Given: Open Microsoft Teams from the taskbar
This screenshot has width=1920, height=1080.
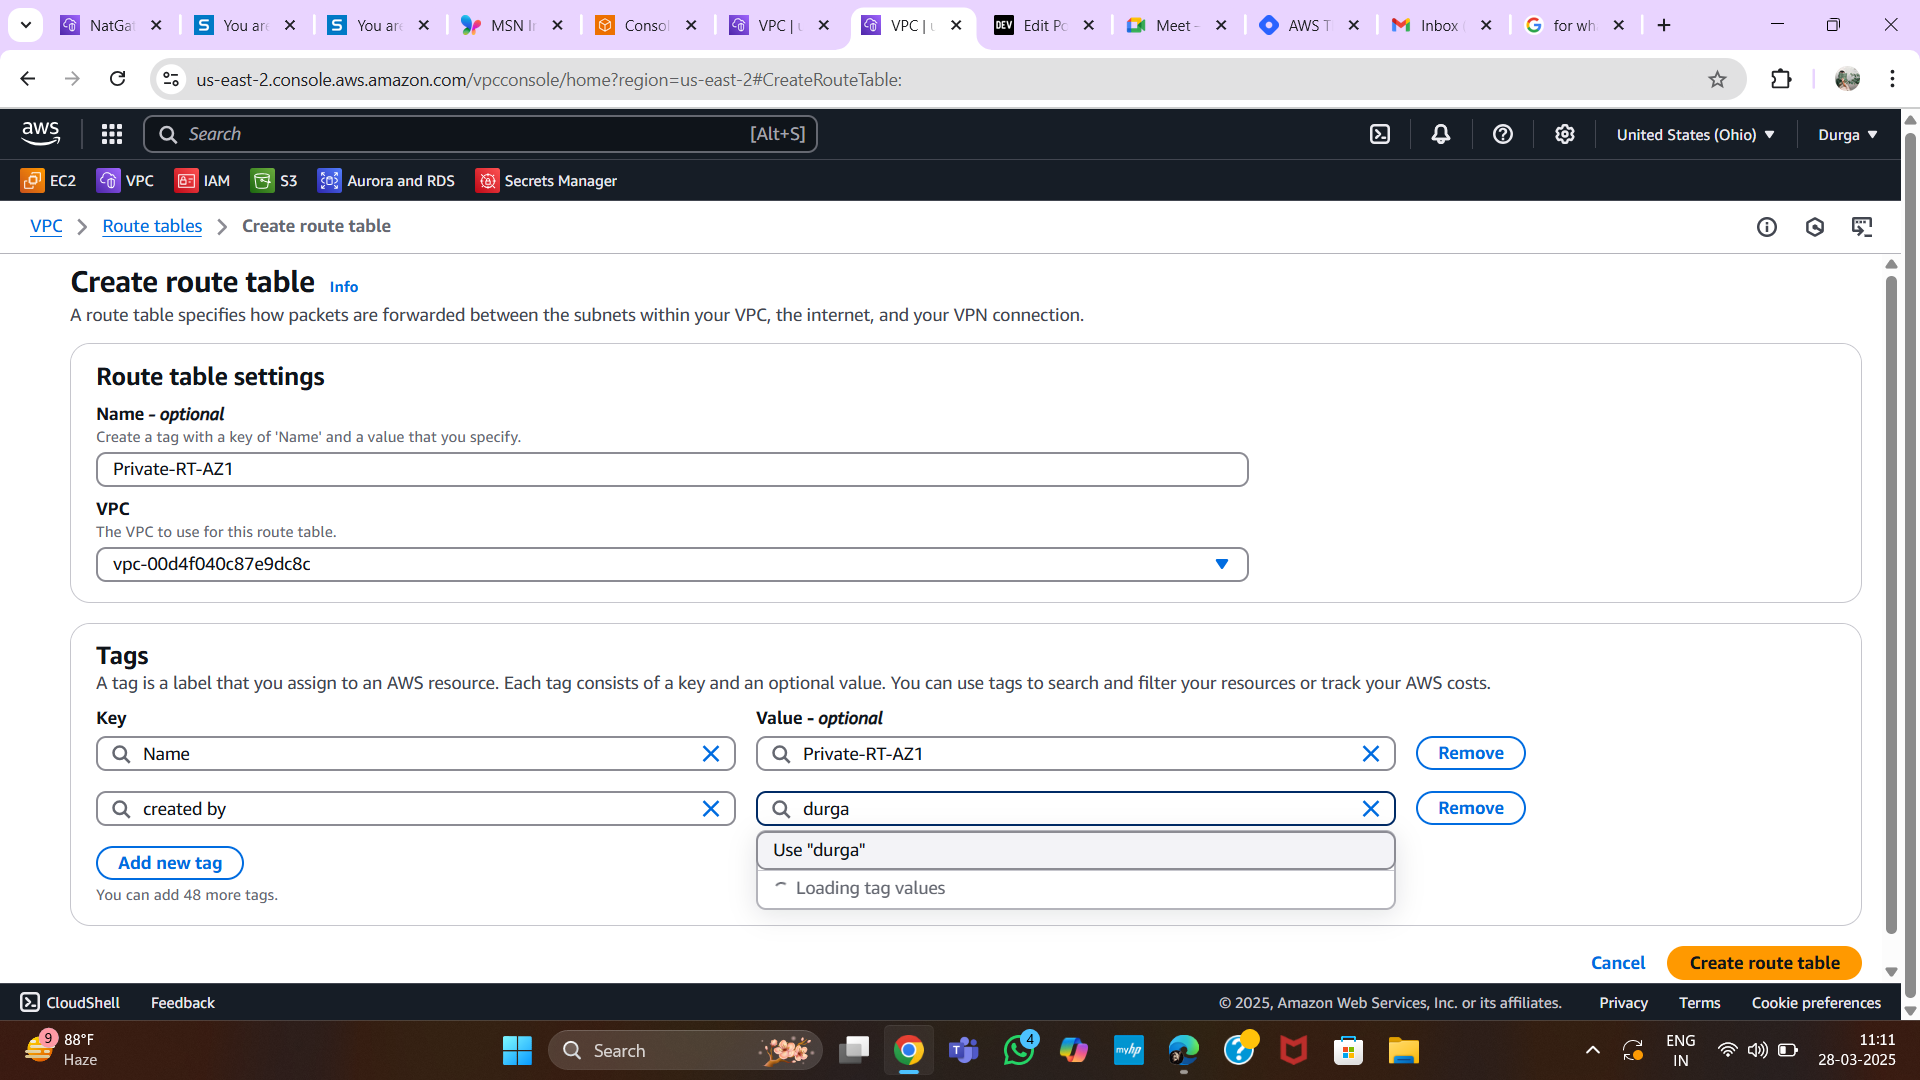Looking at the screenshot, I should tap(963, 1050).
